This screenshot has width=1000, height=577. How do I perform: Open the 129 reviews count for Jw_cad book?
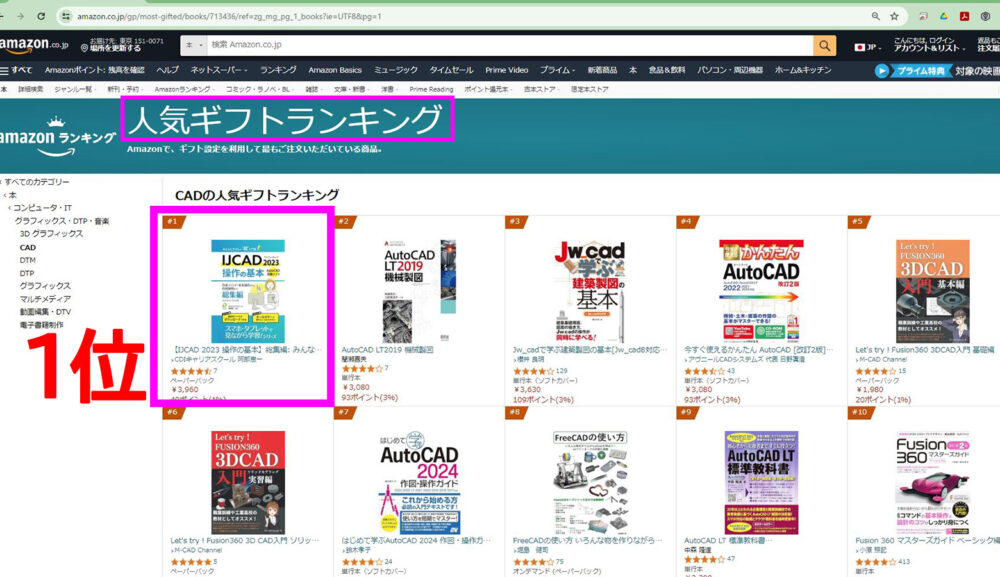point(561,371)
